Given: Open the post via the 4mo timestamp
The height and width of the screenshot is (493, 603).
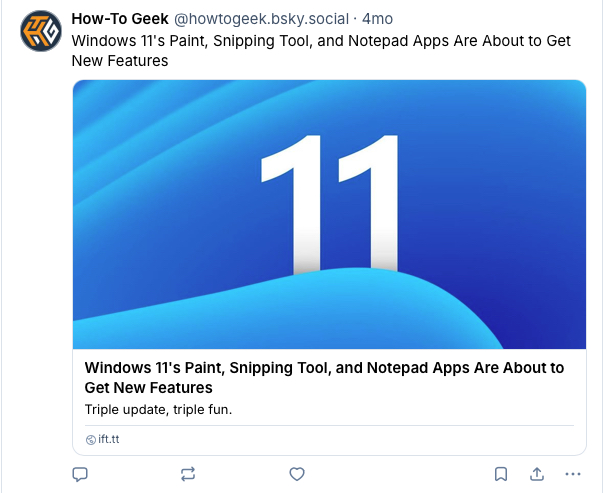Looking at the screenshot, I should coord(378,20).
